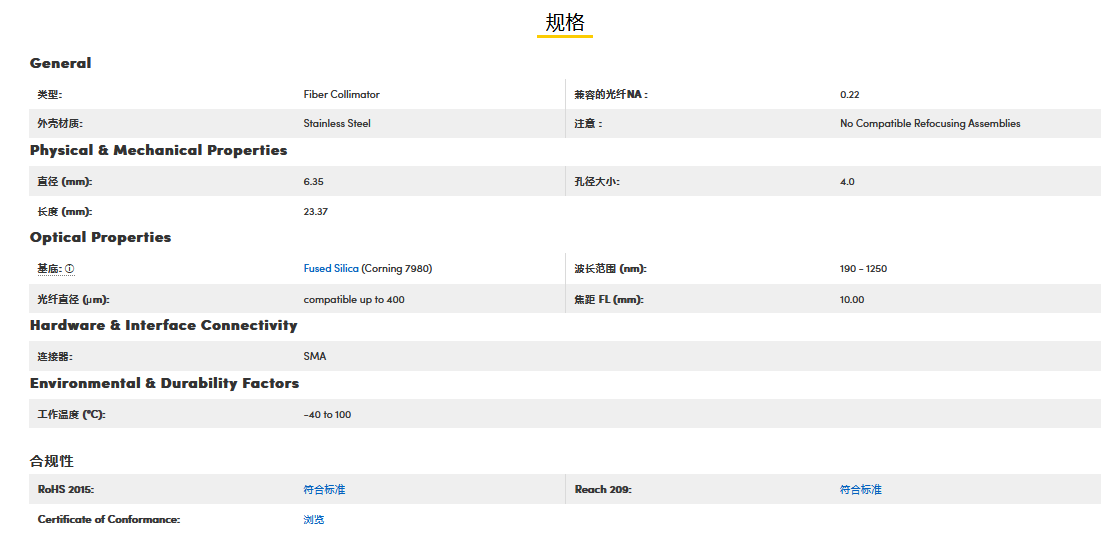Image resolution: width=1110 pixels, height=554 pixels.
Task: Click the 焦距 FL (mm) label
Action: [608, 299]
